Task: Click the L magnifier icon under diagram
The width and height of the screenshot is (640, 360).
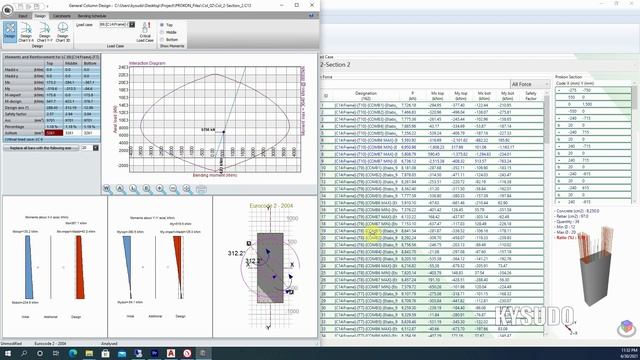Action: [x=133, y=189]
